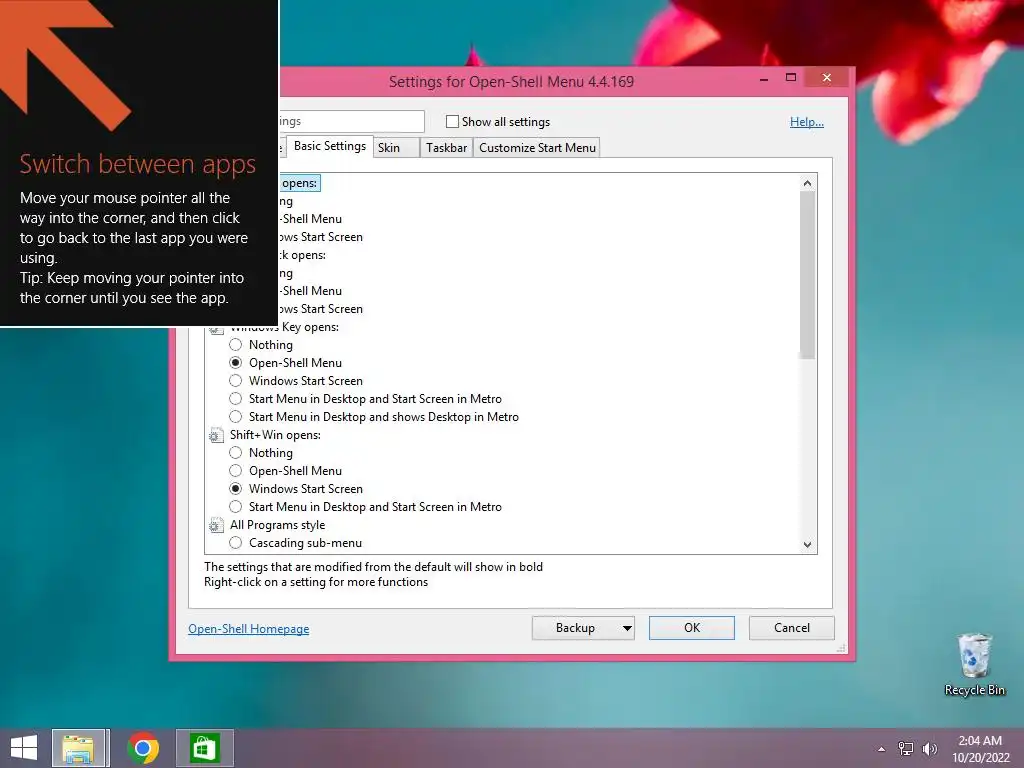This screenshot has height=768, width=1024.
Task: Launch Google Chrome from the taskbar
Action: 143,748
